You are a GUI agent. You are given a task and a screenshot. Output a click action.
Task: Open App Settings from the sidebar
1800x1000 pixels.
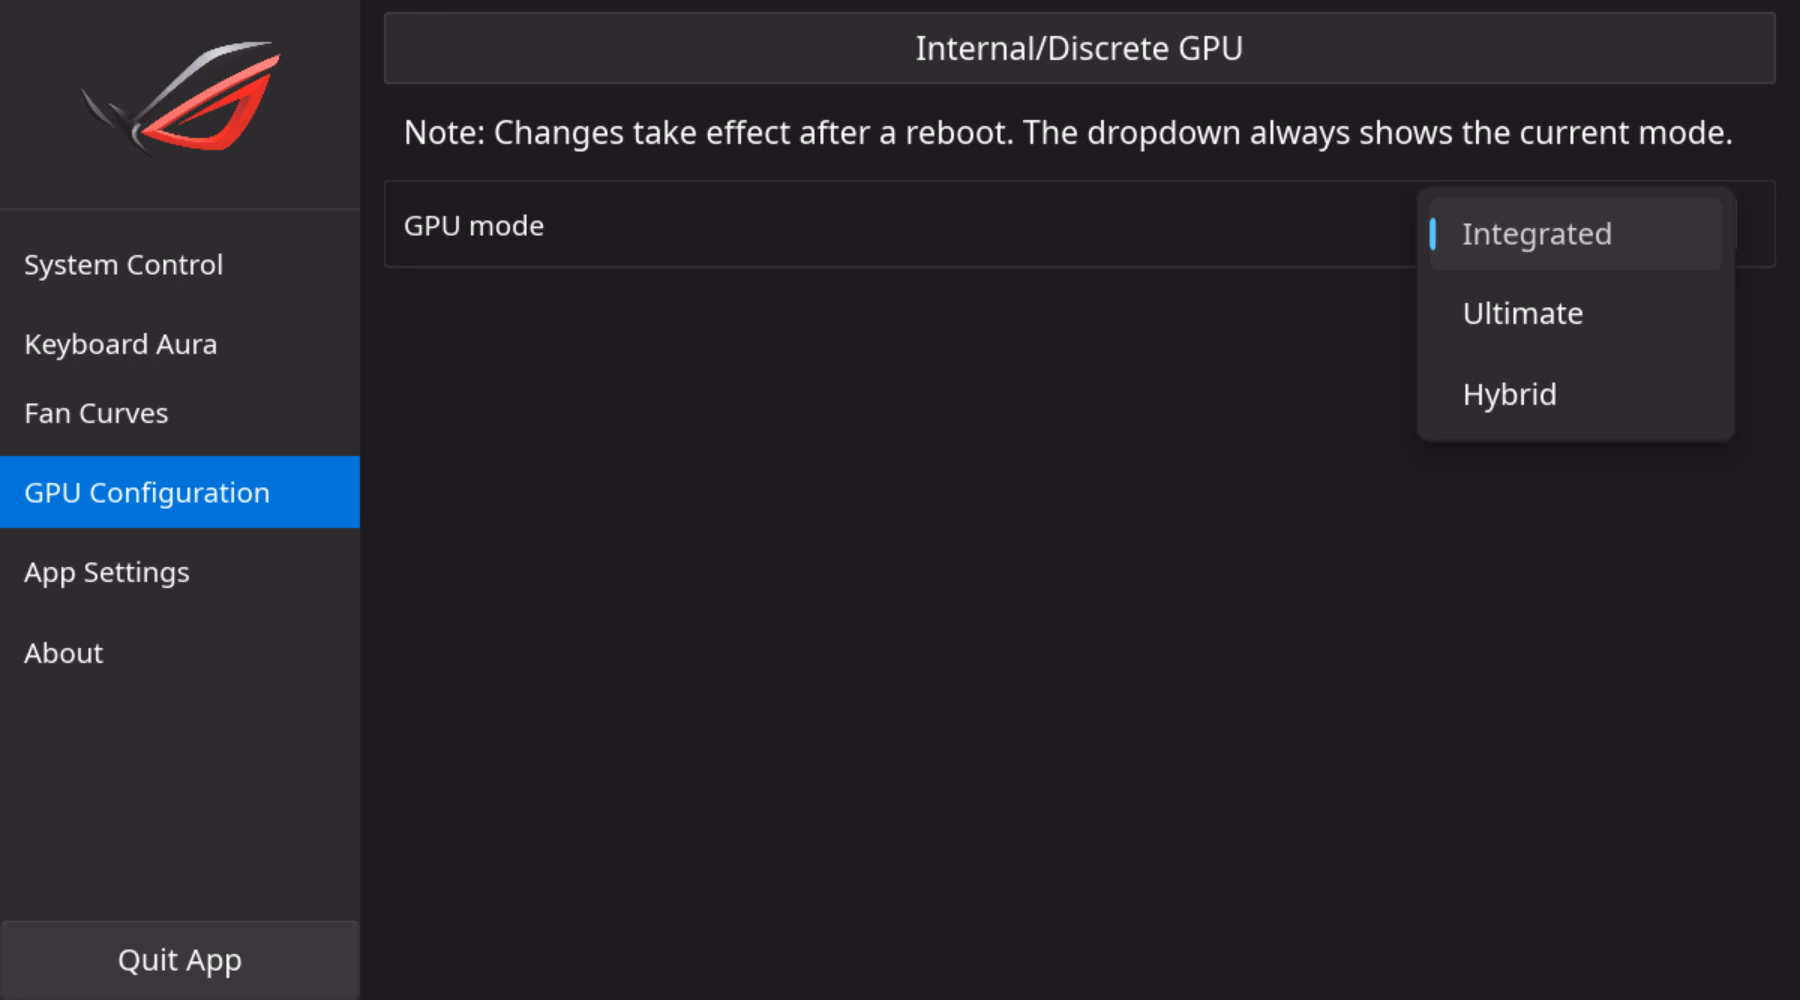point(107,573)
